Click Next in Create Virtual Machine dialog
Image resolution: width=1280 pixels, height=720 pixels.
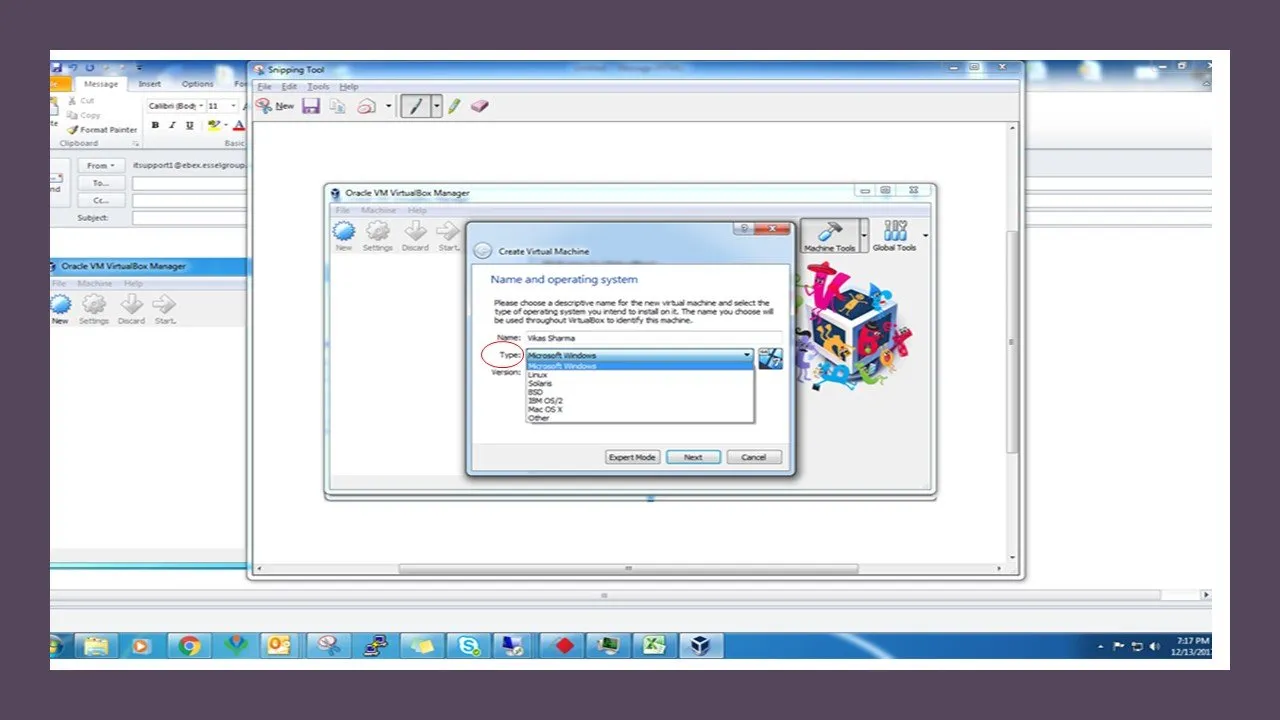(693, 457)
